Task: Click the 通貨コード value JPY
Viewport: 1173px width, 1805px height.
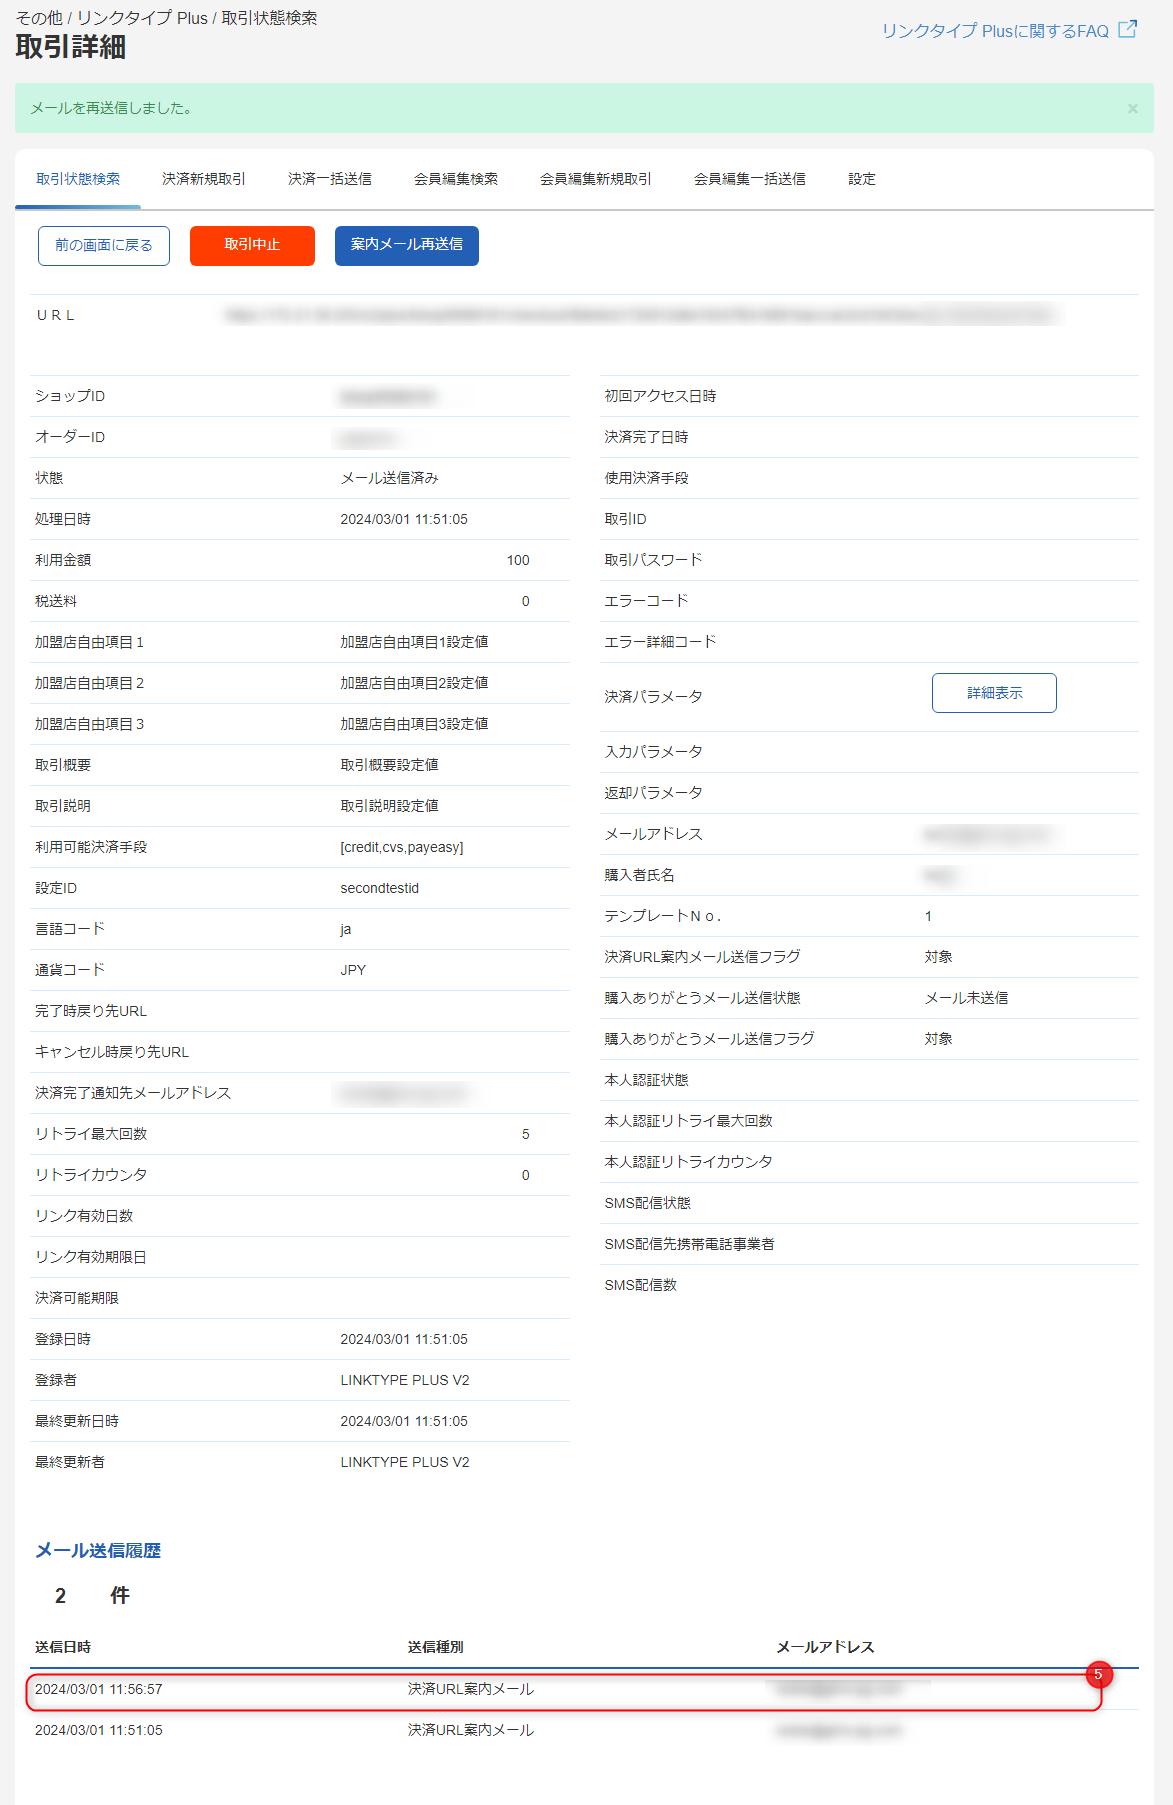Action: tap(353, 970)
